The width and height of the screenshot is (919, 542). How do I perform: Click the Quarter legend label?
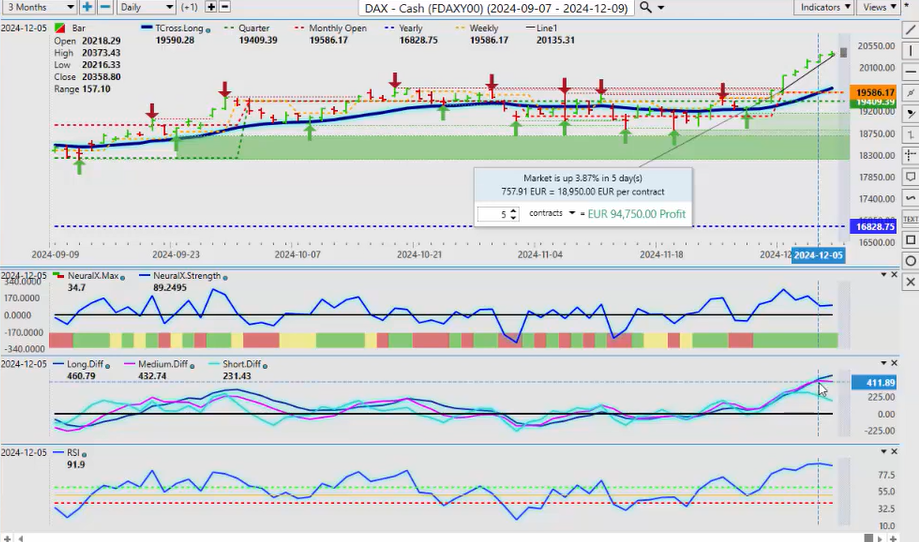[254, 28]
